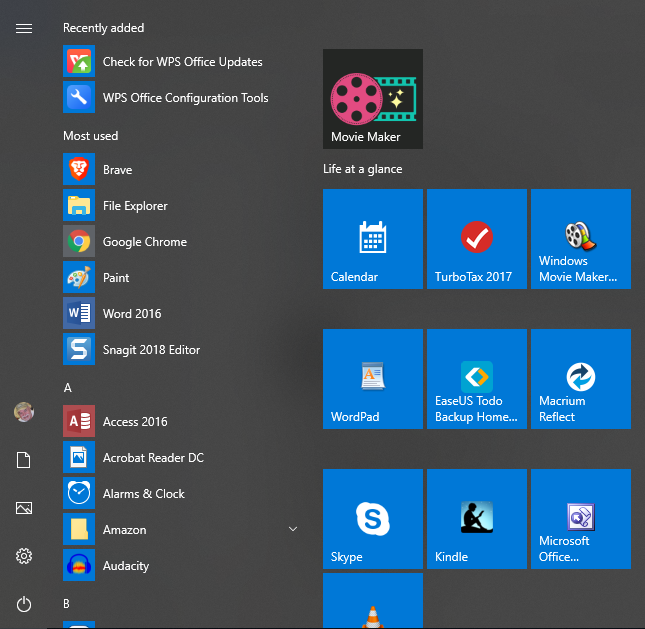Click the Word 2016 label text
Image resolution: width=645 pixels, height=629 pixels.
(132, 313)
